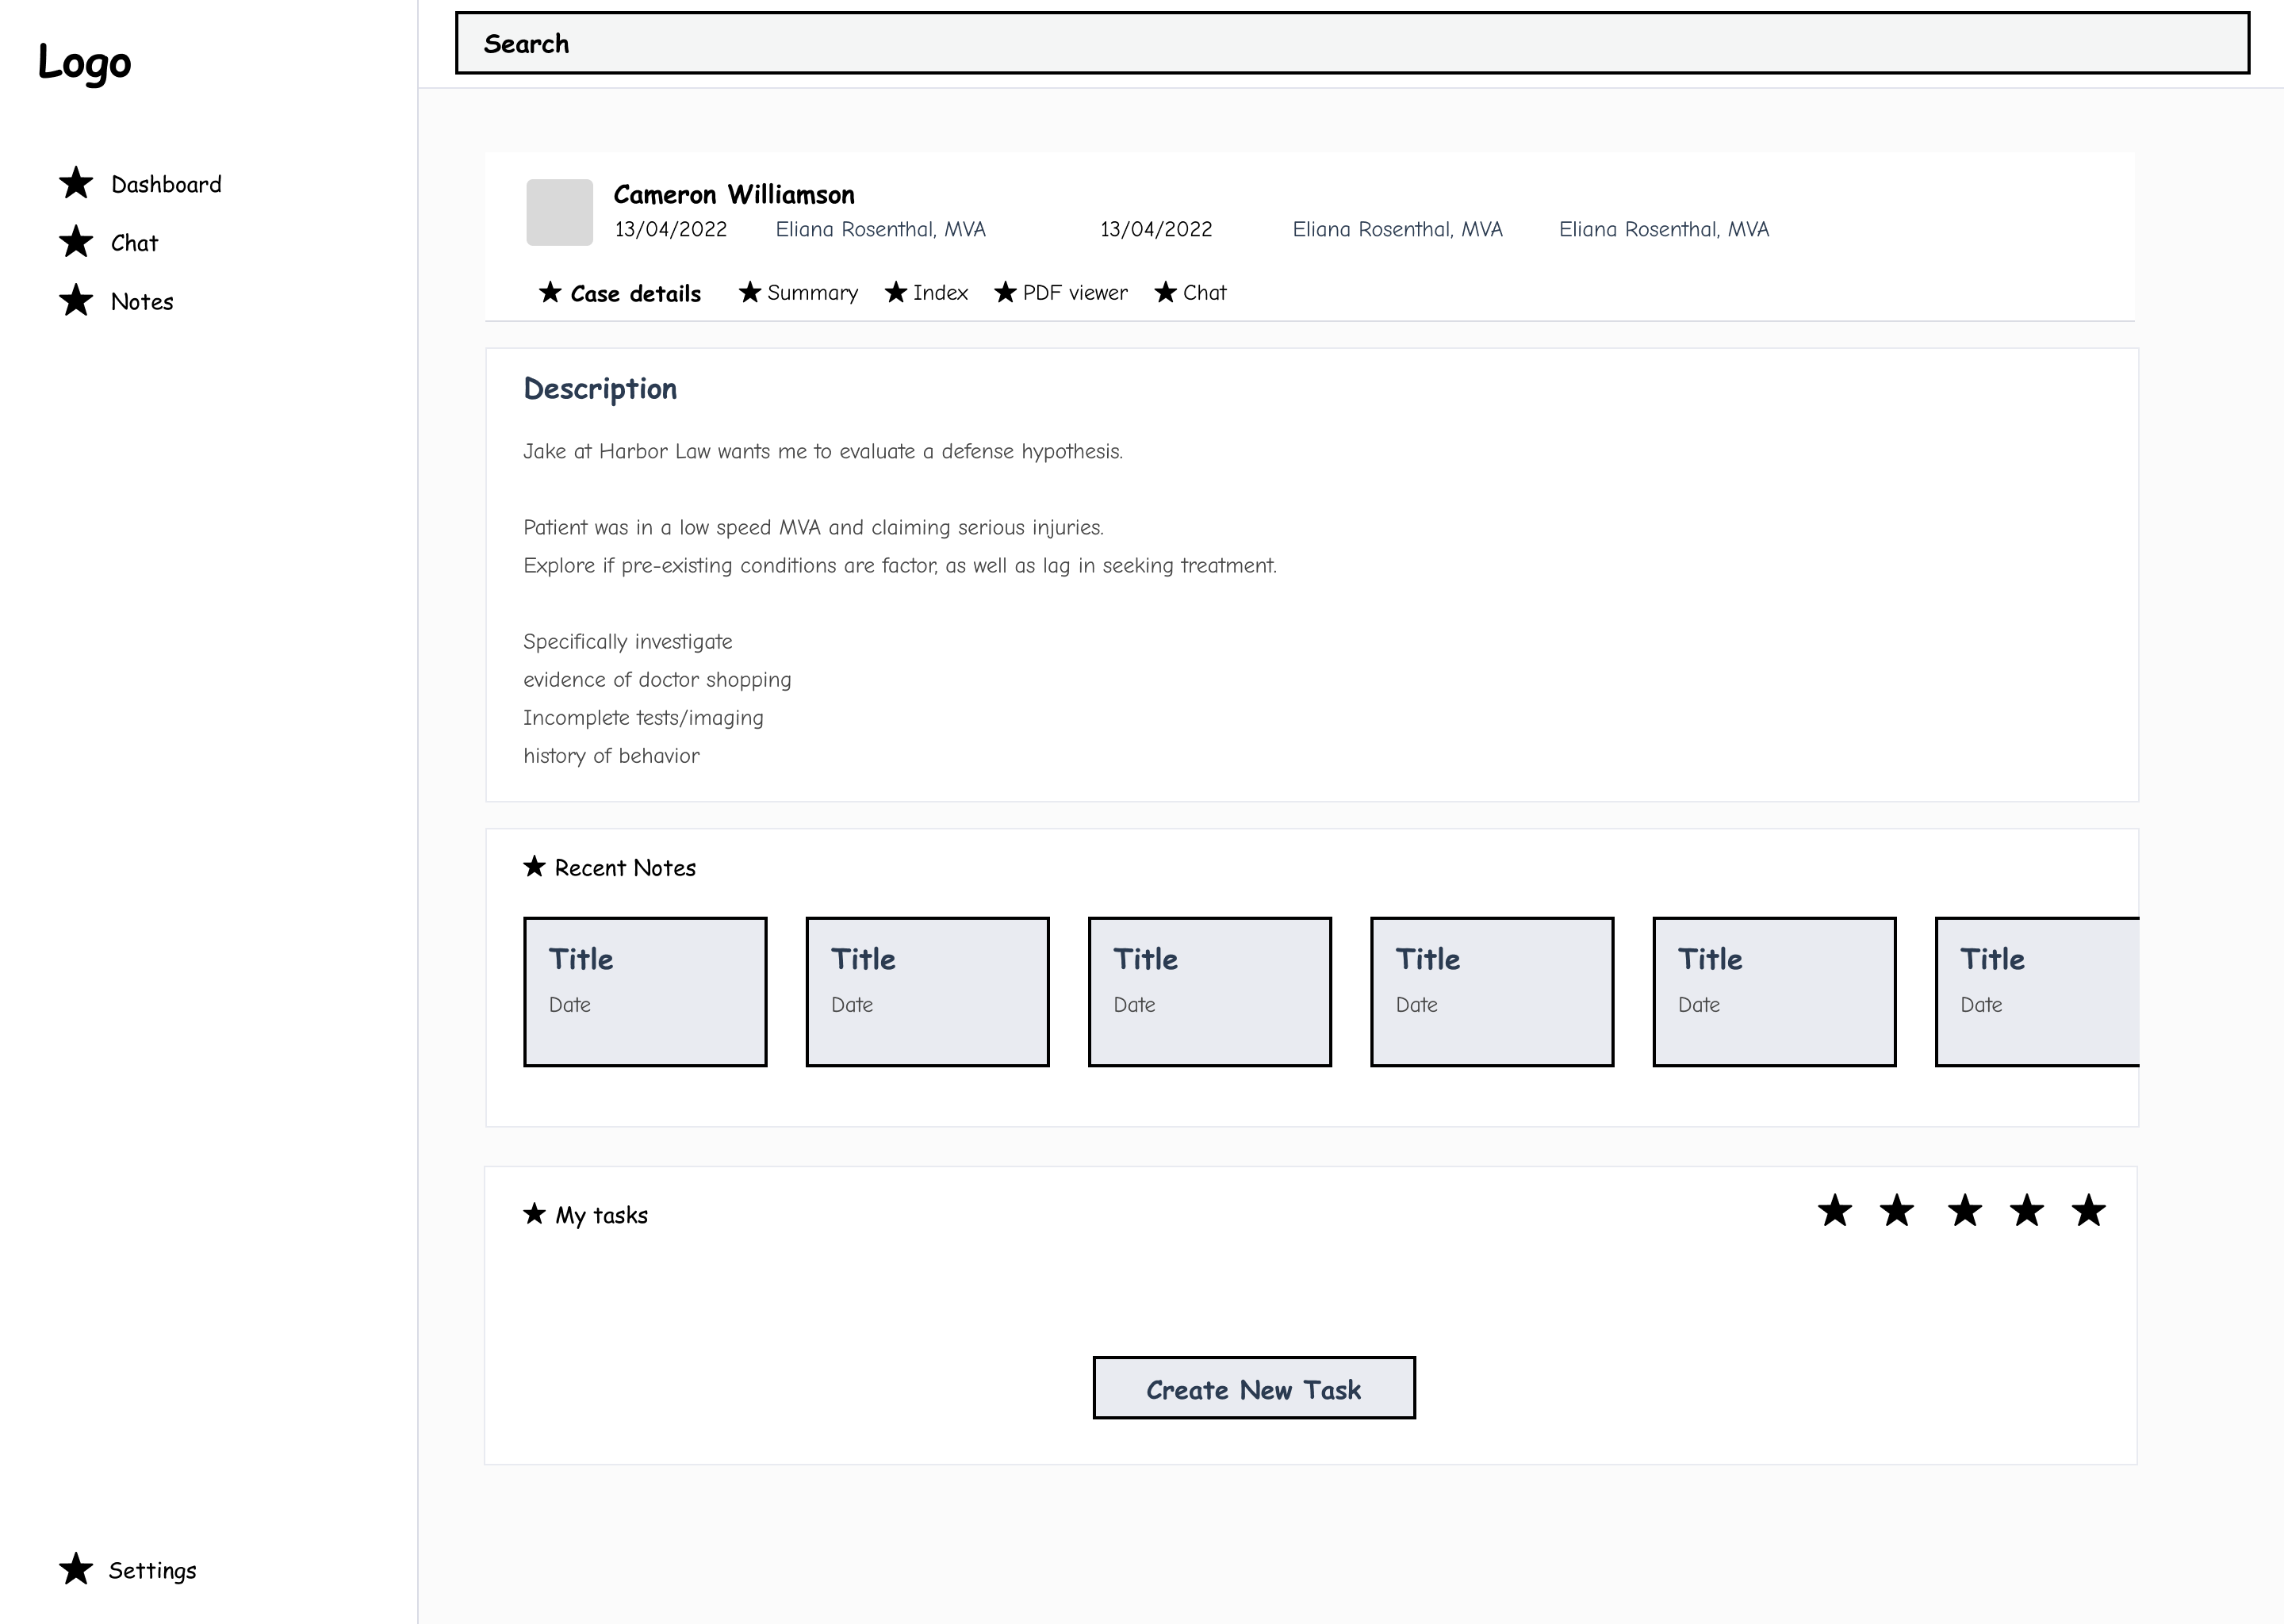Switch to the Summary tab
The height and width of the screenshot is (1624, 2284).
point(811,293)
